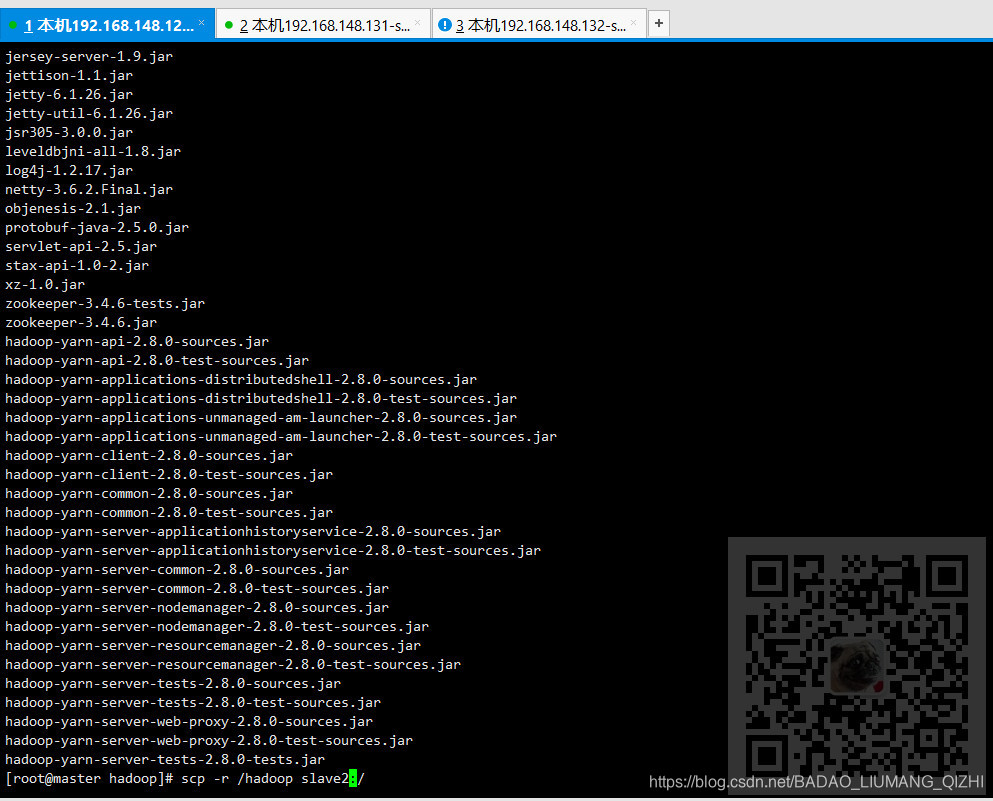Switch to tab 3 本机192.168.148.132-s...
993x801 pixels.
pyautogui.click(x=540, y=25)
